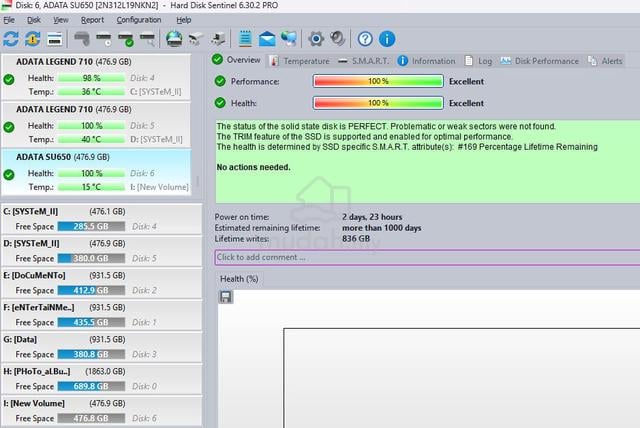Image resolution: width=640 pixels, height=428 pixels.
Task: Click the globe with disk icon
Action: [174, 39]
